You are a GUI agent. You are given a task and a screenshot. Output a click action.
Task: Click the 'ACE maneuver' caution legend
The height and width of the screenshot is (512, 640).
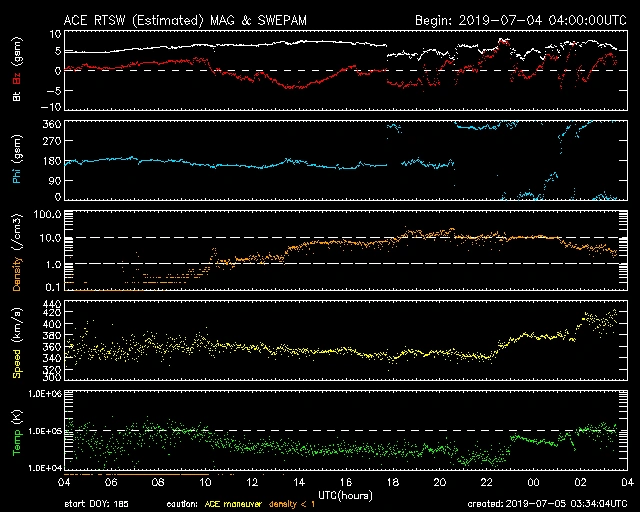tap(233, 504)
